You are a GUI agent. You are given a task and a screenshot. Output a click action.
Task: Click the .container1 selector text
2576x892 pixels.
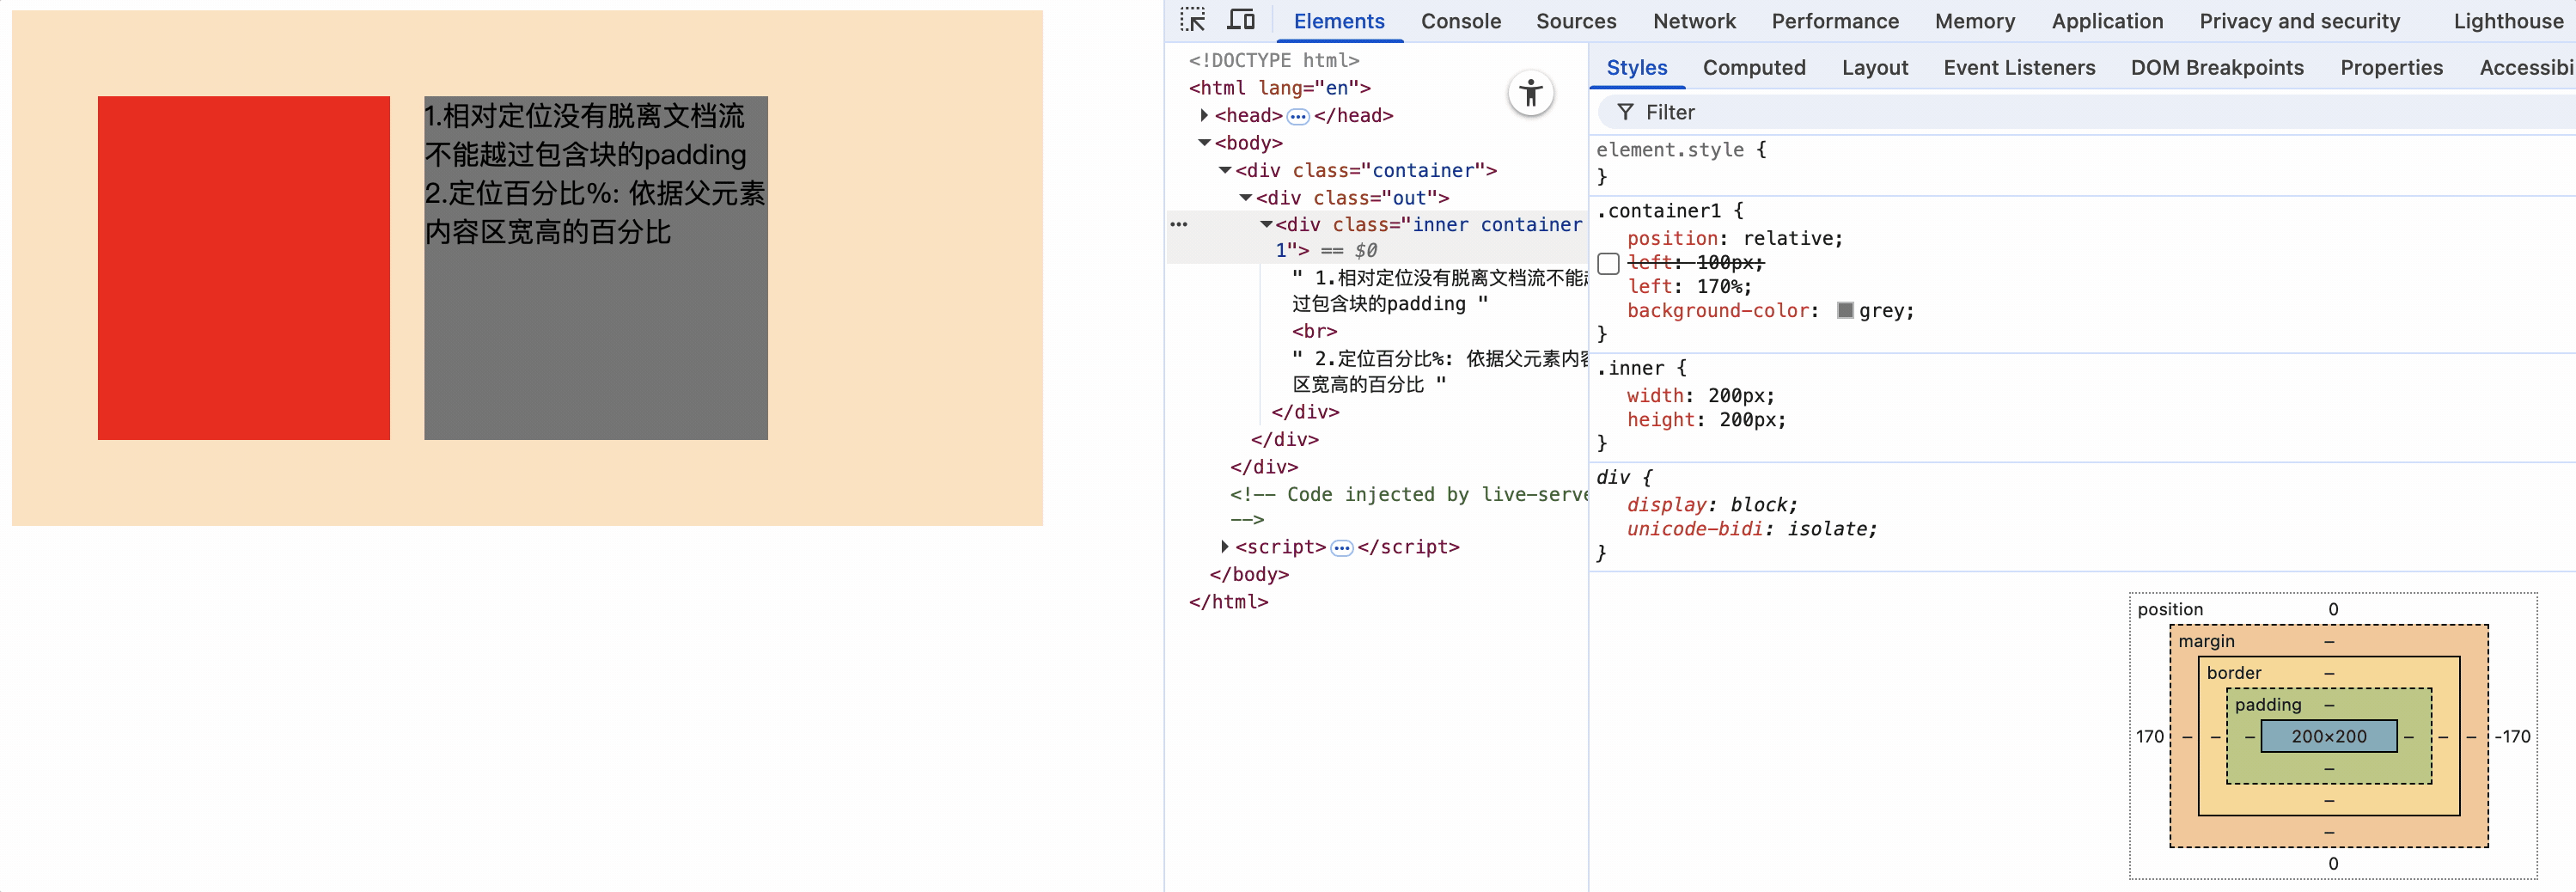(1658, 210)
